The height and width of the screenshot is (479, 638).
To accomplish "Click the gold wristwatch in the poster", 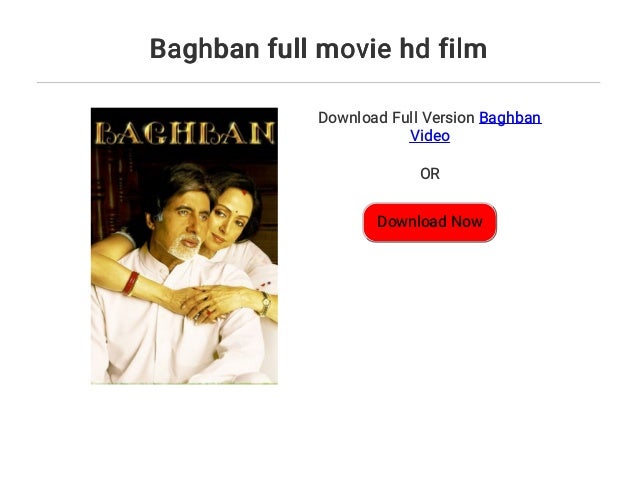I will 265,304.
